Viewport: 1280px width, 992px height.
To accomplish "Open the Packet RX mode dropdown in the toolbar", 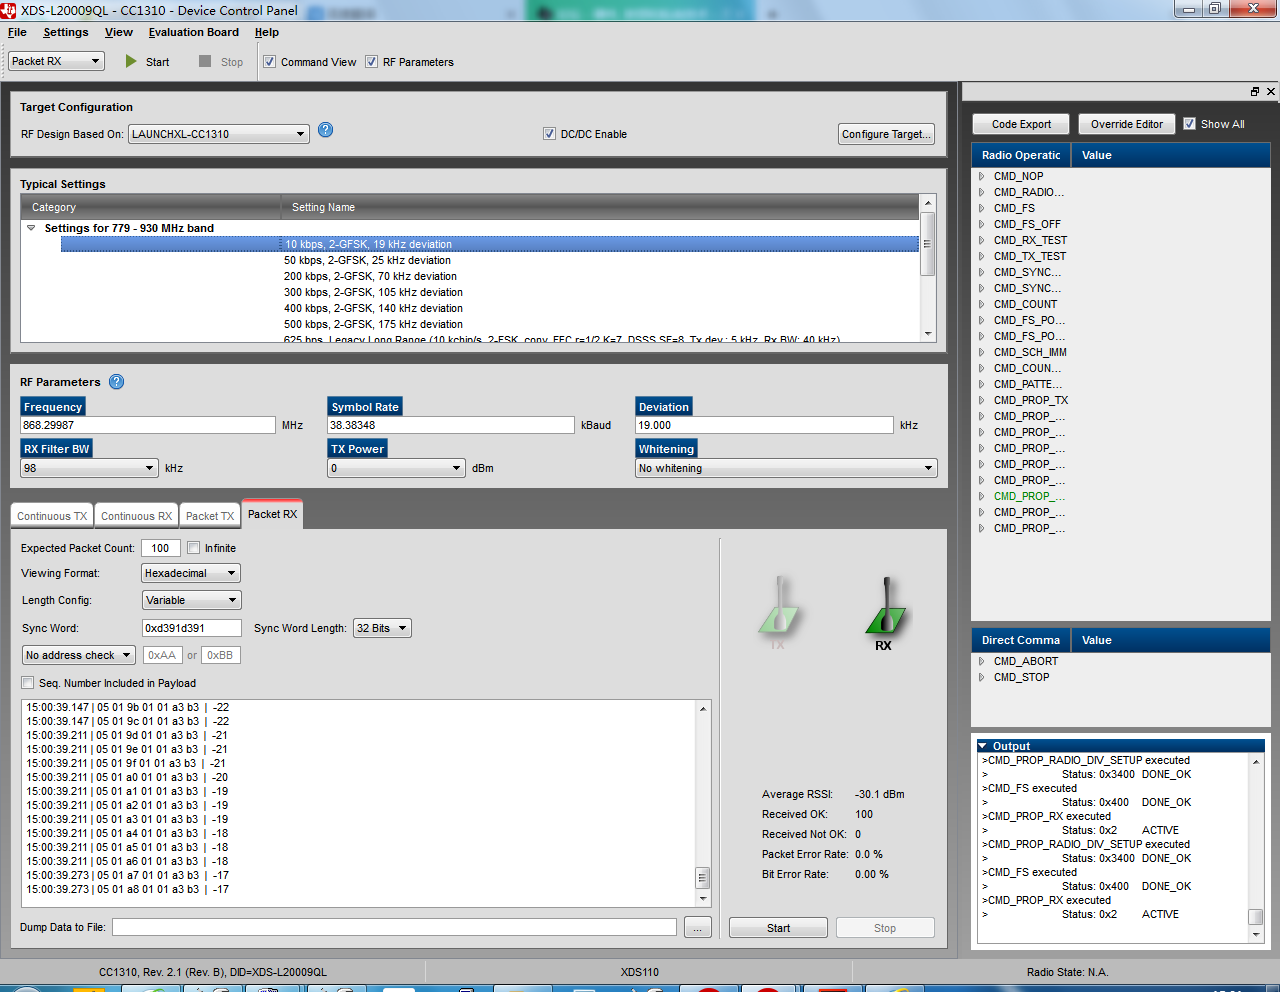I will [56, 61].
